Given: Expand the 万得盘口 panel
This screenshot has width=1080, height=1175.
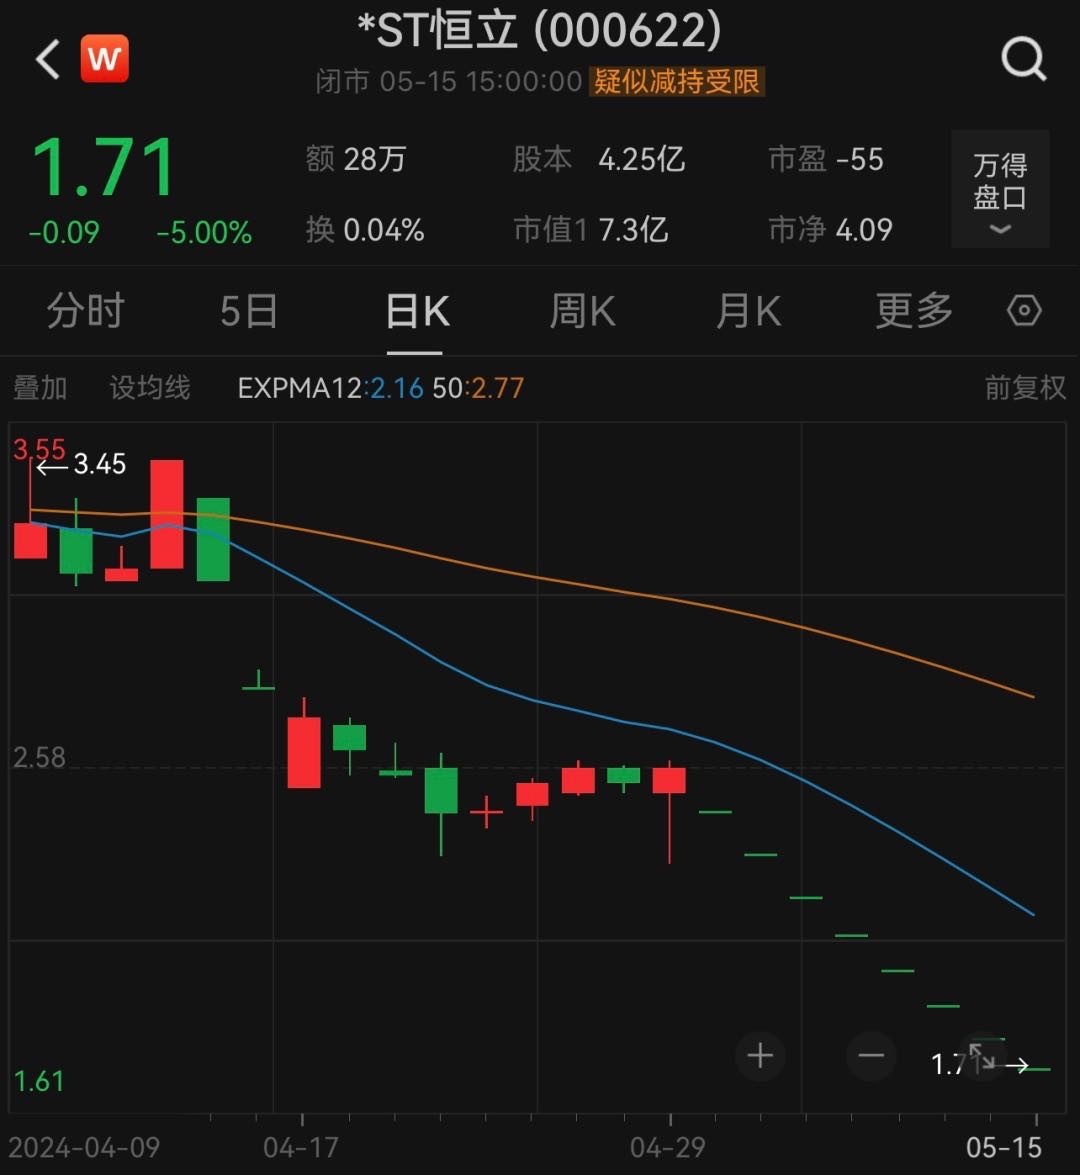Looking at the screenshot, I should tap(1000, 189).
